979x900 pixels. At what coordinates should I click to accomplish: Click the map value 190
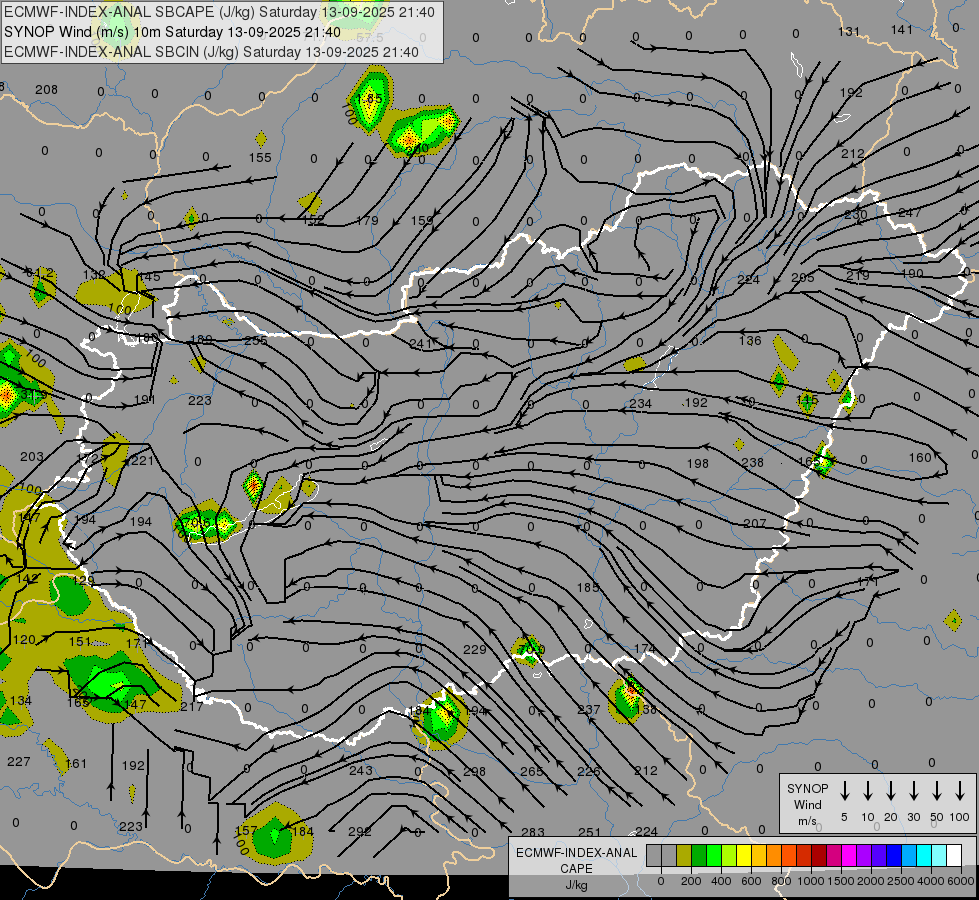click(912, 274)
